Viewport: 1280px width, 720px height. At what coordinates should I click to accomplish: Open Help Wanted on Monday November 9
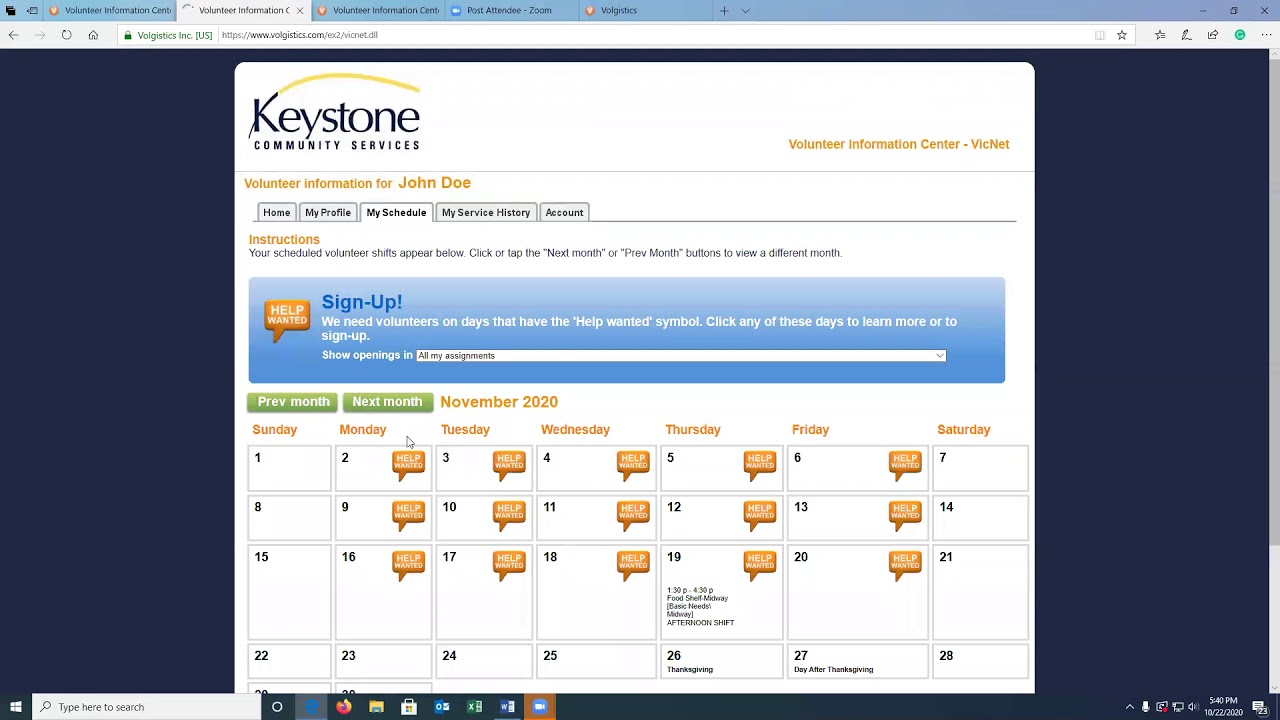coord(408,515)
